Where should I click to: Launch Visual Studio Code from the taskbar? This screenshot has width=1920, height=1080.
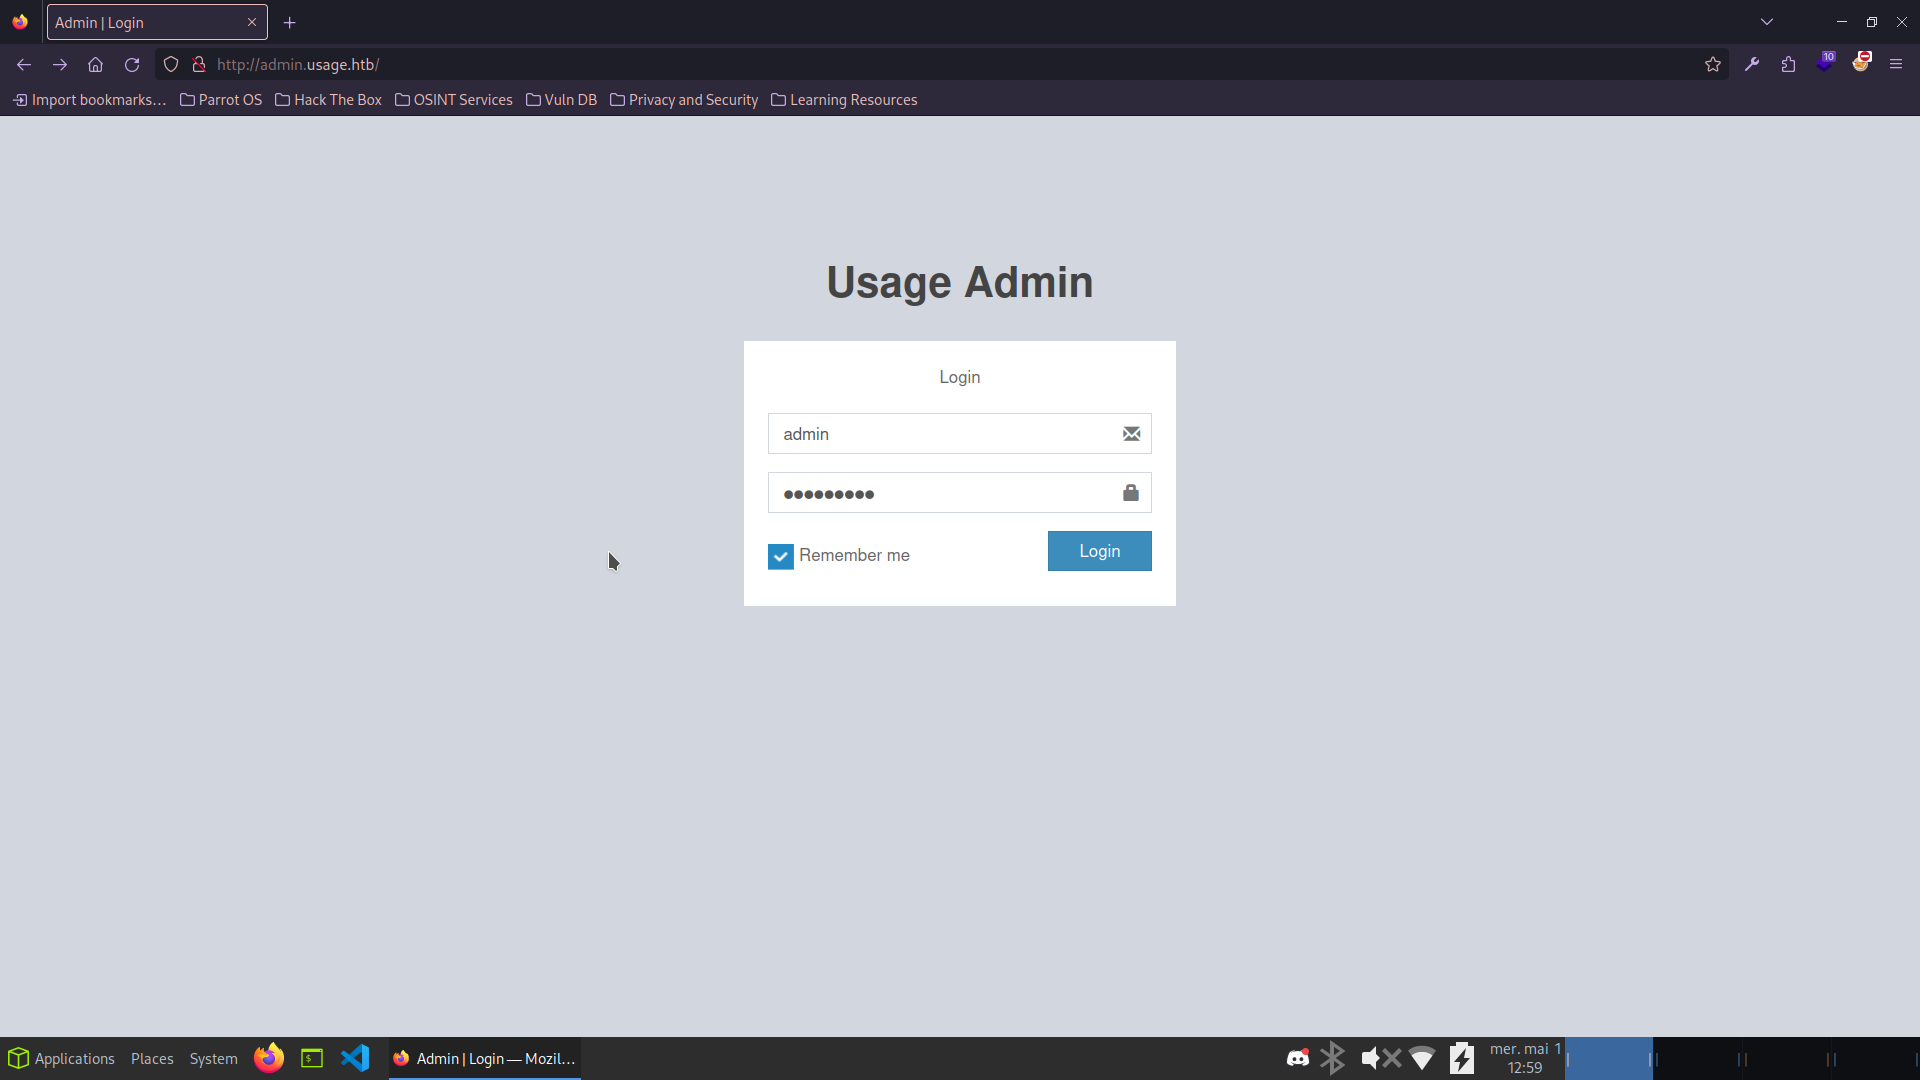(355, 1058)
